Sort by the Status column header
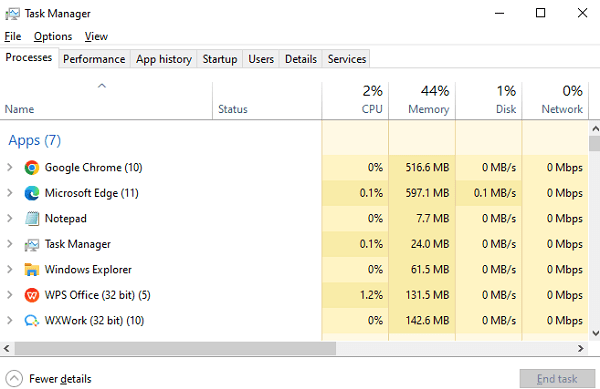This screenshot has width=600, height=389. (x=267, y=101)
